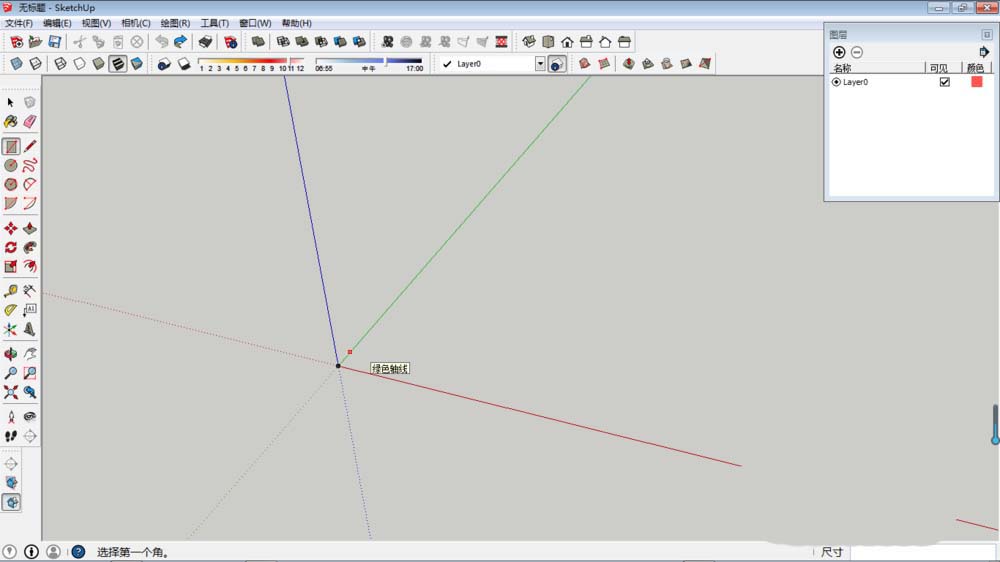Select the arrow Select tool
The image size is (1000, 562).
pyautogui.click(x=11, y=102)
